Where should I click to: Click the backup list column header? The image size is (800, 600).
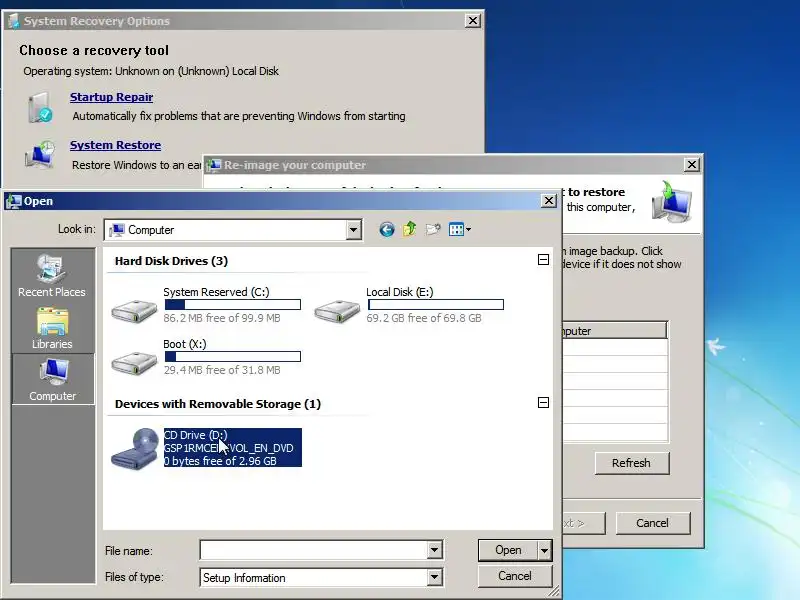click(x=614, y=331)
